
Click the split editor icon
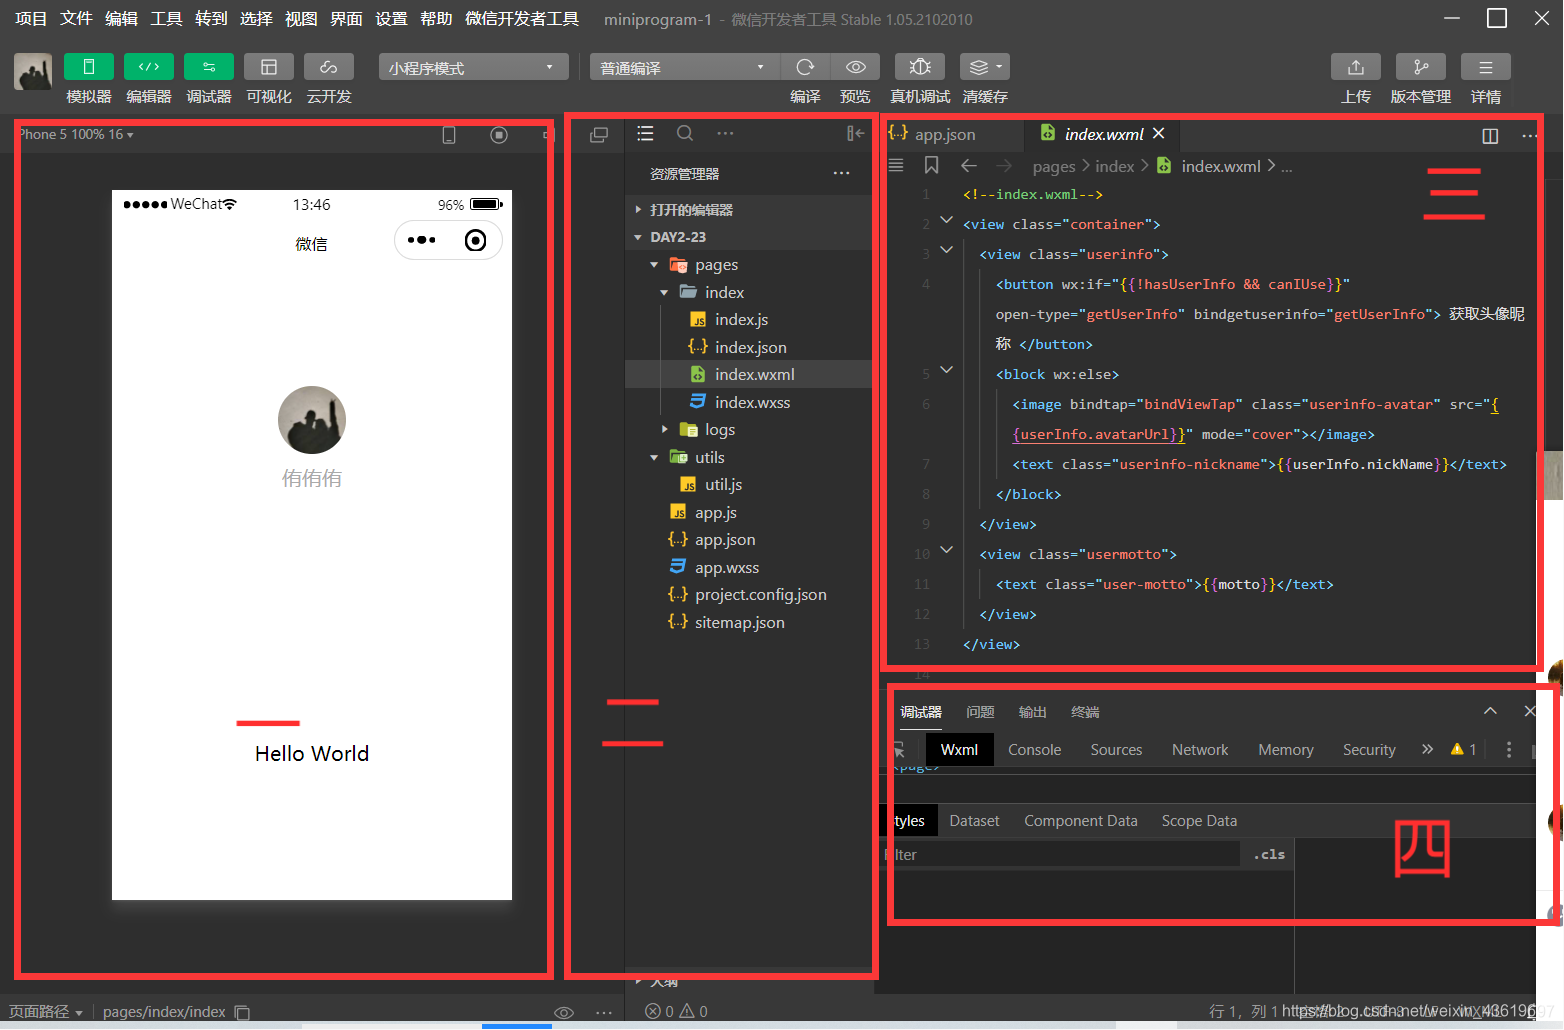(1490, 135)
